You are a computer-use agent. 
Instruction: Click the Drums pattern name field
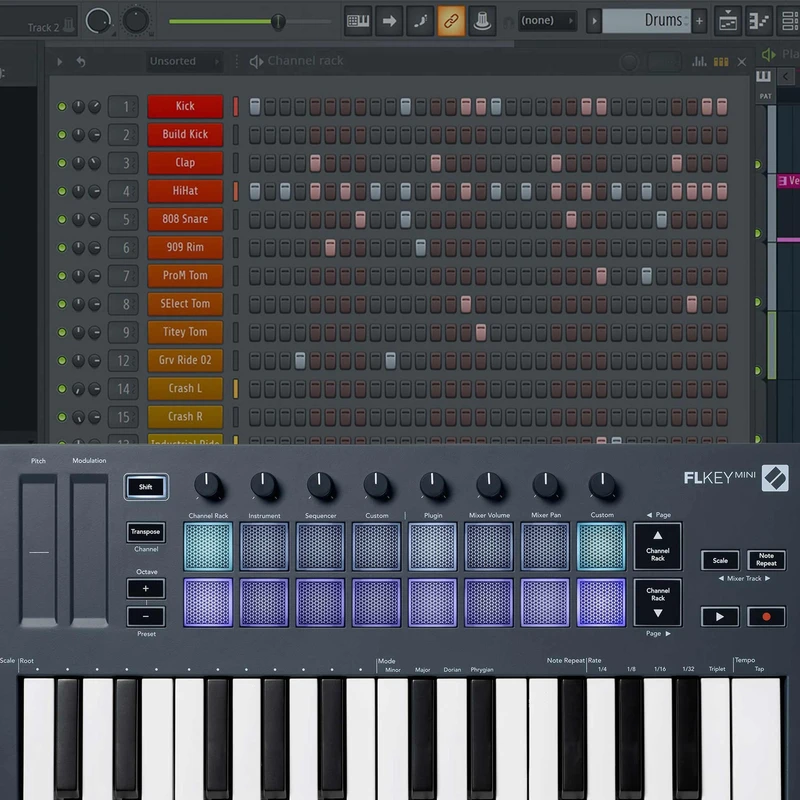coord(660,20)
